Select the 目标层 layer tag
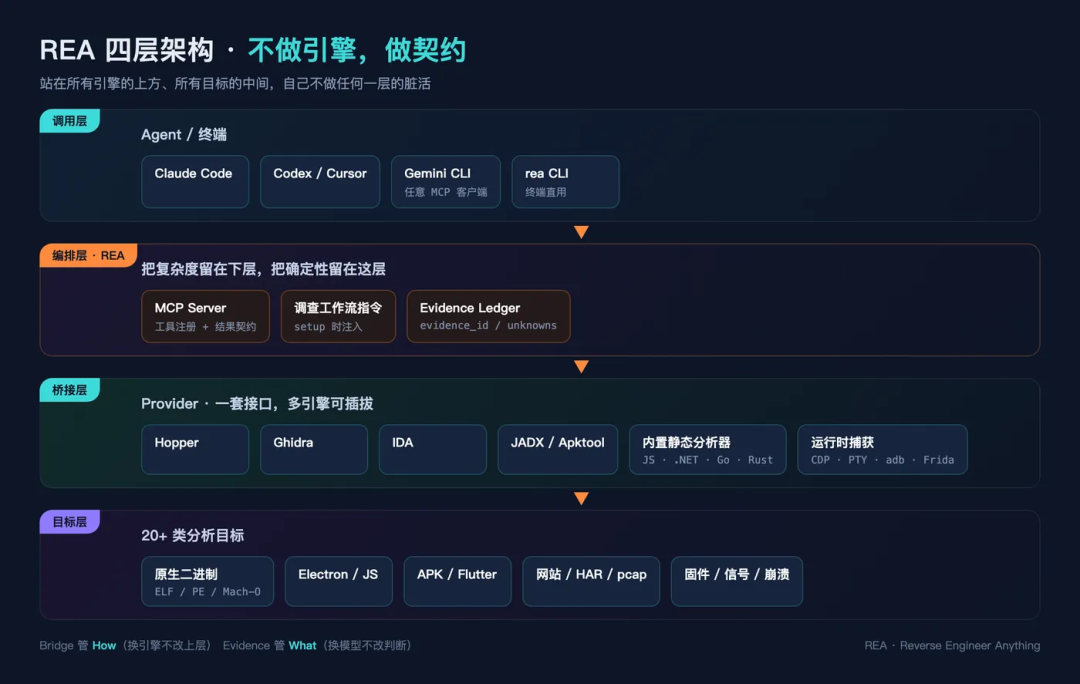This screenshot has height=684, width=1080. point(70,521)
